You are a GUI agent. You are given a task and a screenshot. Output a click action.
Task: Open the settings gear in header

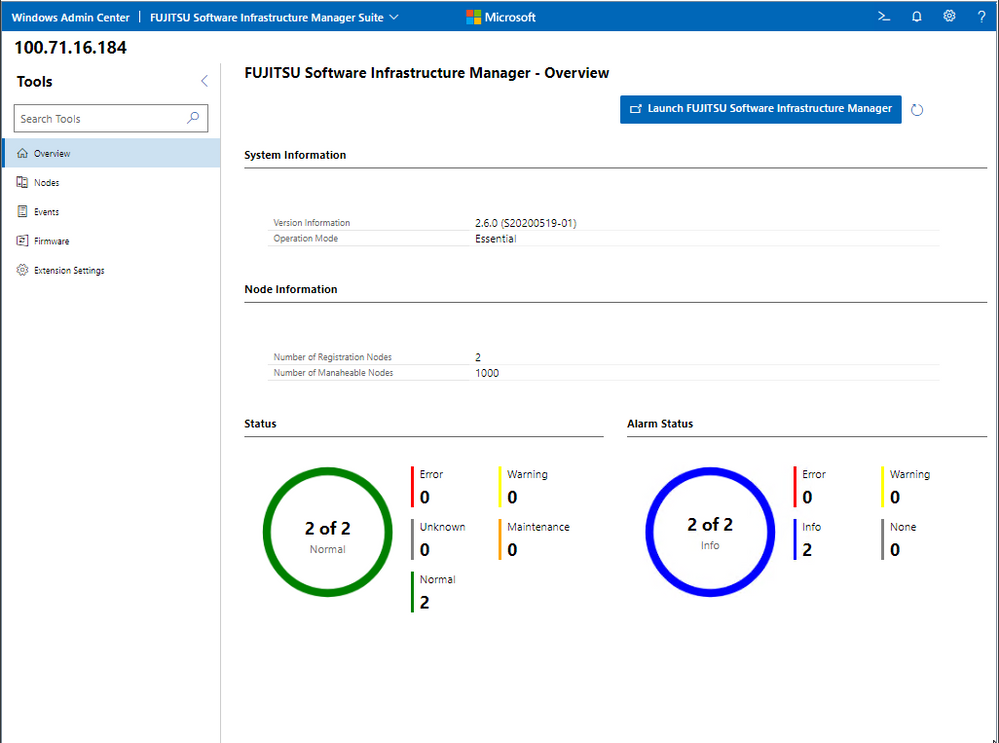pyautogui.click(x=949, y=17)
